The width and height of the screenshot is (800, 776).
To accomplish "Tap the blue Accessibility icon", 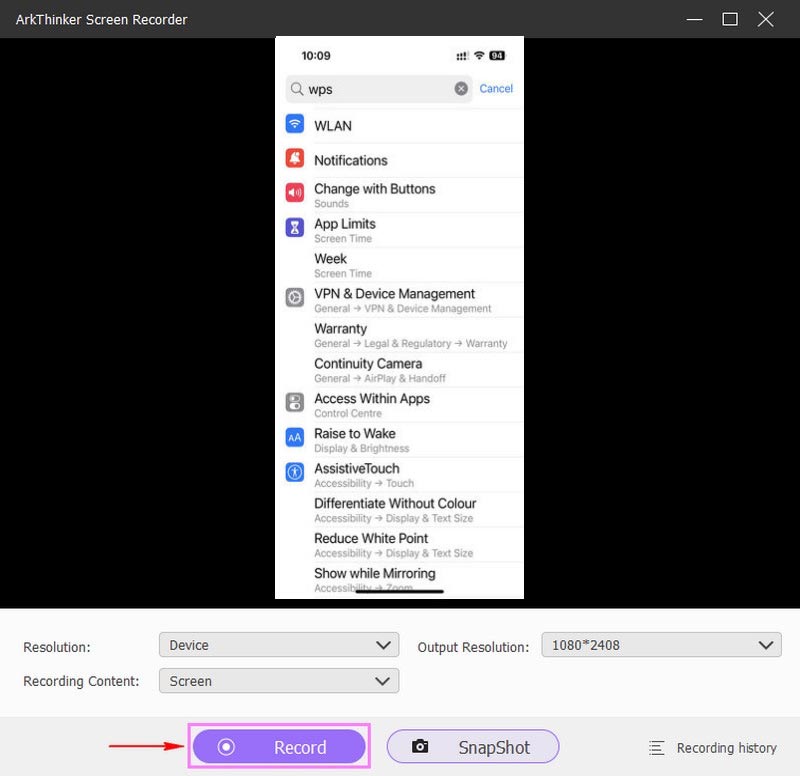I will 295,472.
